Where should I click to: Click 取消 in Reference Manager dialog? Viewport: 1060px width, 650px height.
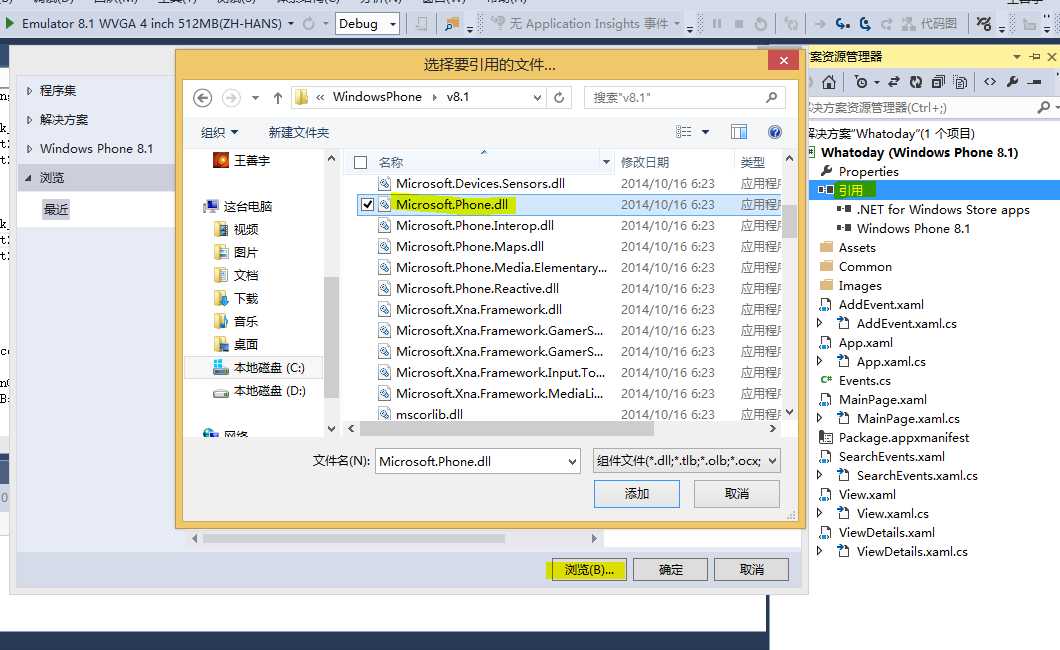[x=752, y=570]
